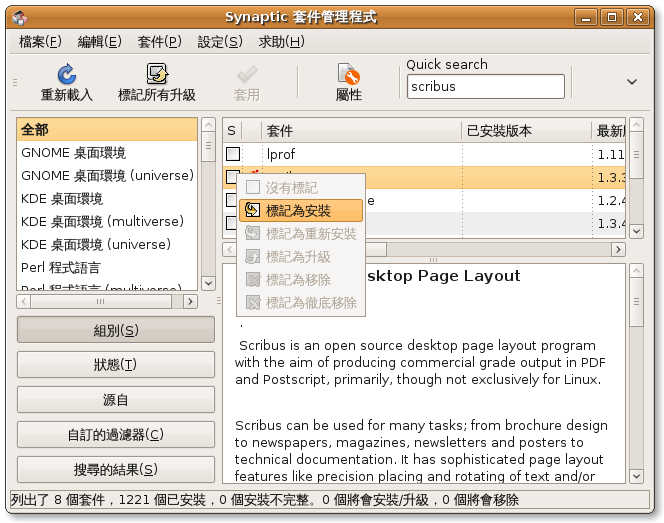
Task: Toggle the status checkbox in the 1.2.4 row
Action: pyautogui.click(x=231, y=200)
